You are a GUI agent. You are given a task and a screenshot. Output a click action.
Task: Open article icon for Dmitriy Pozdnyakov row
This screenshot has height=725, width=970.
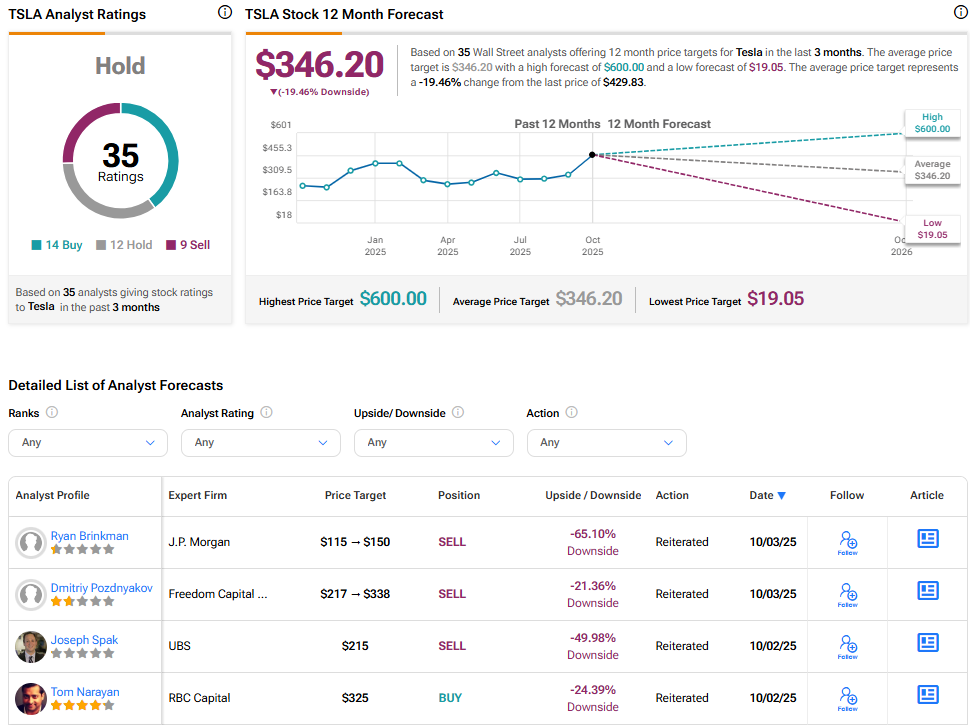927,591
